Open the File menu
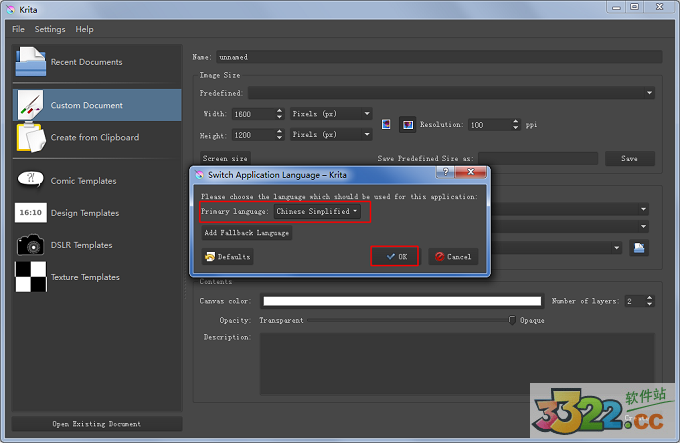 [x=18, y=29]
